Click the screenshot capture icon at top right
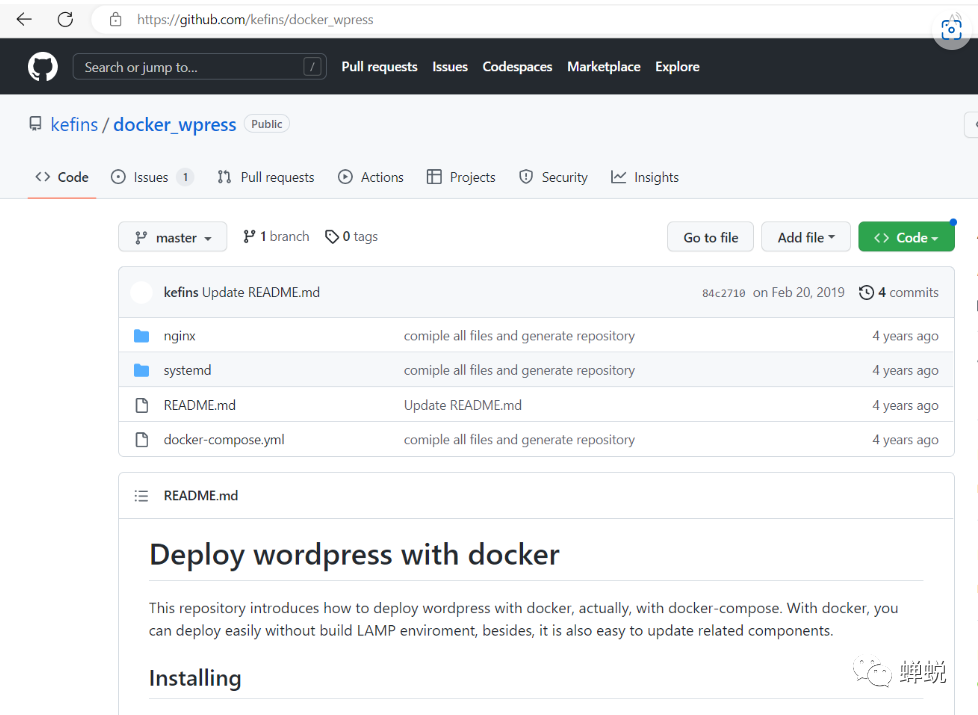The image size is (978, 715). 951,29
